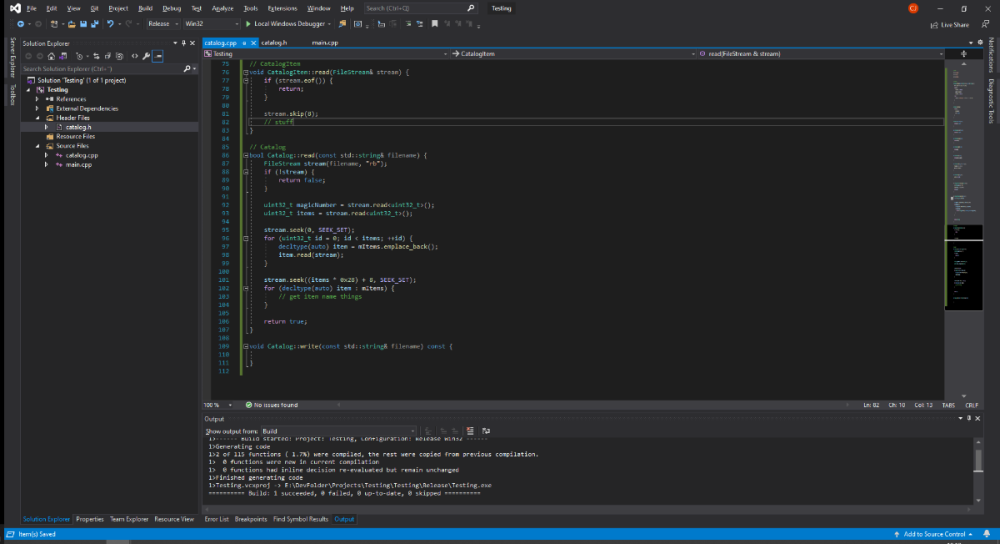Switch to the main.cpp editor tab
The image size is (1000, 544).
click(x=325, y=44)
